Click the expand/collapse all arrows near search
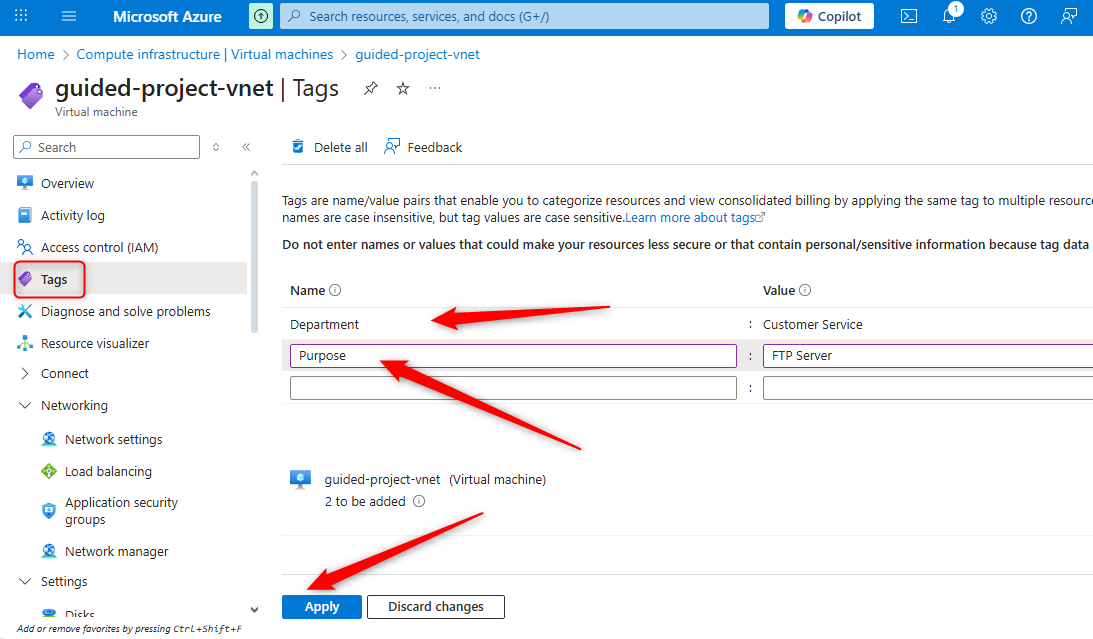 (216, 147)
